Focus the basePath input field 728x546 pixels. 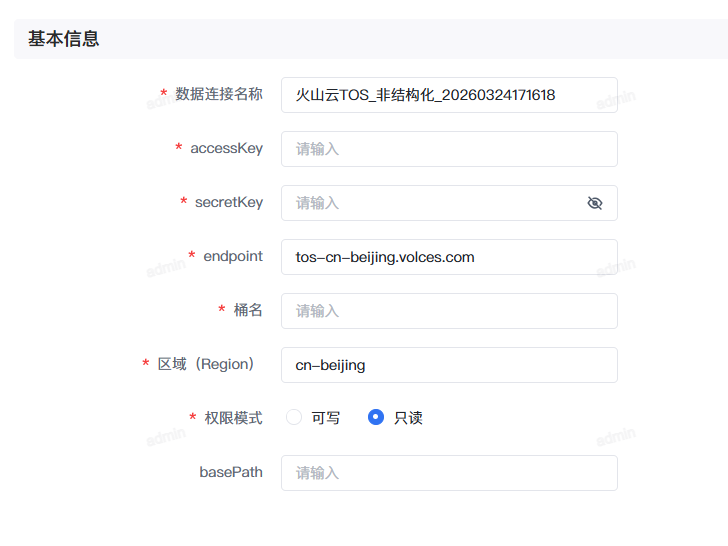click(x=449, y=473)
